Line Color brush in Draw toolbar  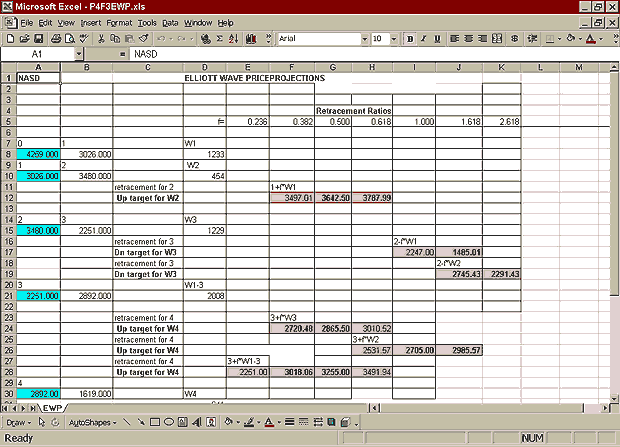(x=249, y=422)
